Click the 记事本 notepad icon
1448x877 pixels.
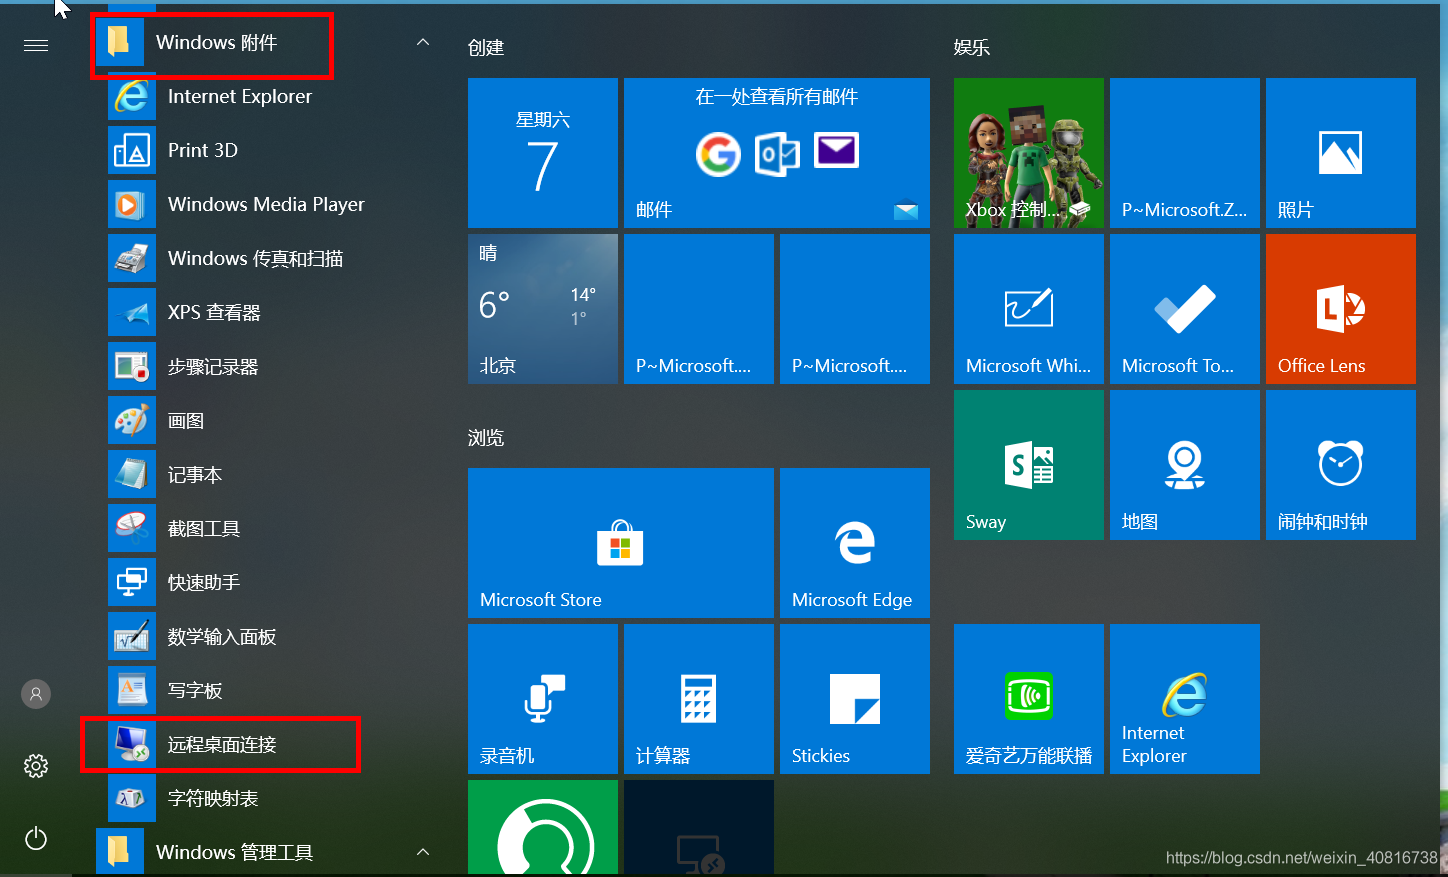click(132, 474)
